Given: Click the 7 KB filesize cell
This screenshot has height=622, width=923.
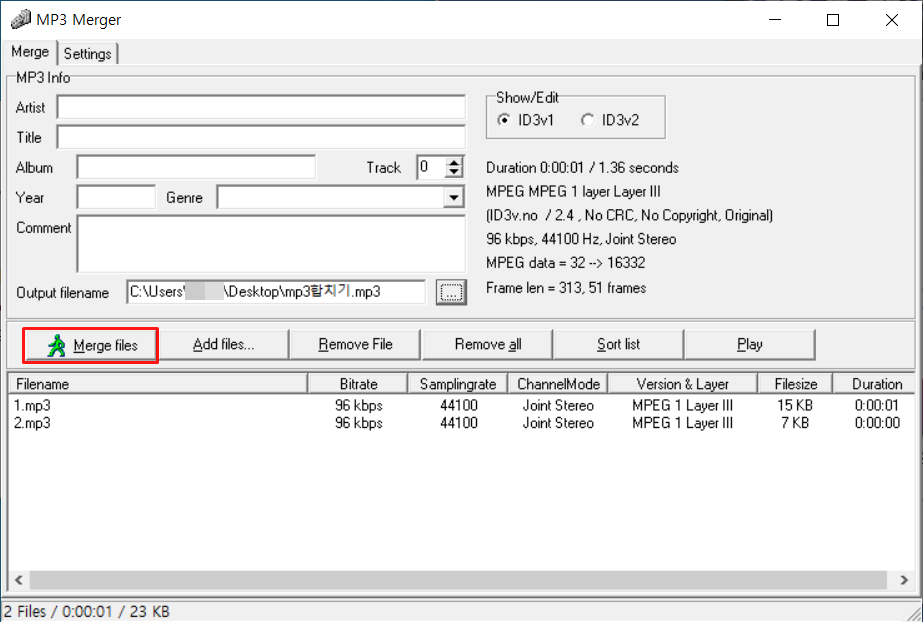Looking at the screenshot, I should [x=795, y=423].
